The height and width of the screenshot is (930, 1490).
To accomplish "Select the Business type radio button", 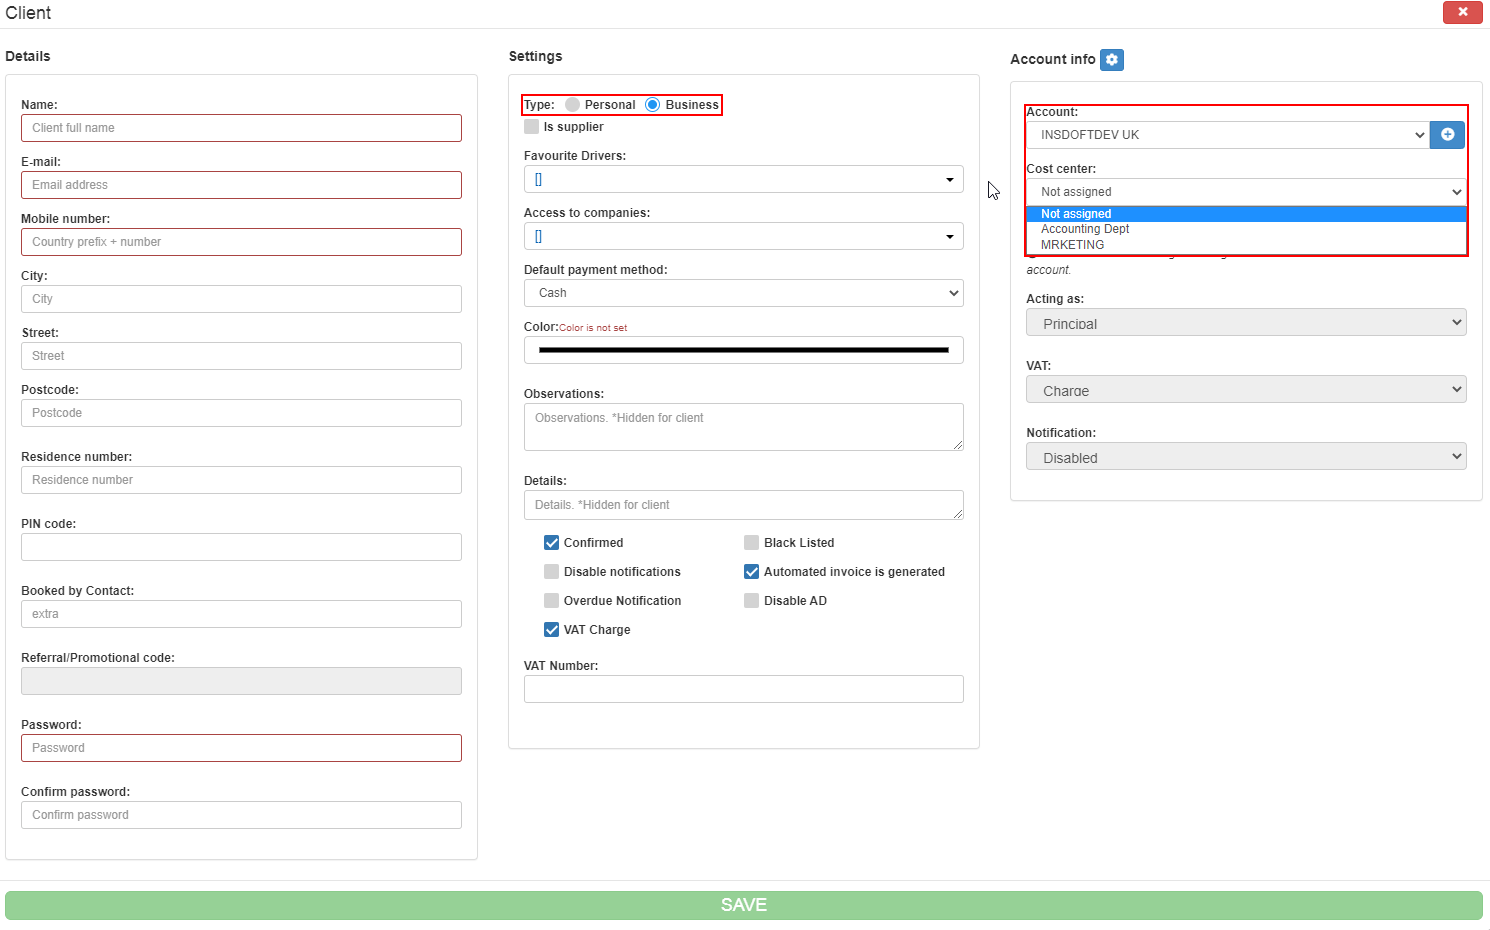I will click(653, 105).
